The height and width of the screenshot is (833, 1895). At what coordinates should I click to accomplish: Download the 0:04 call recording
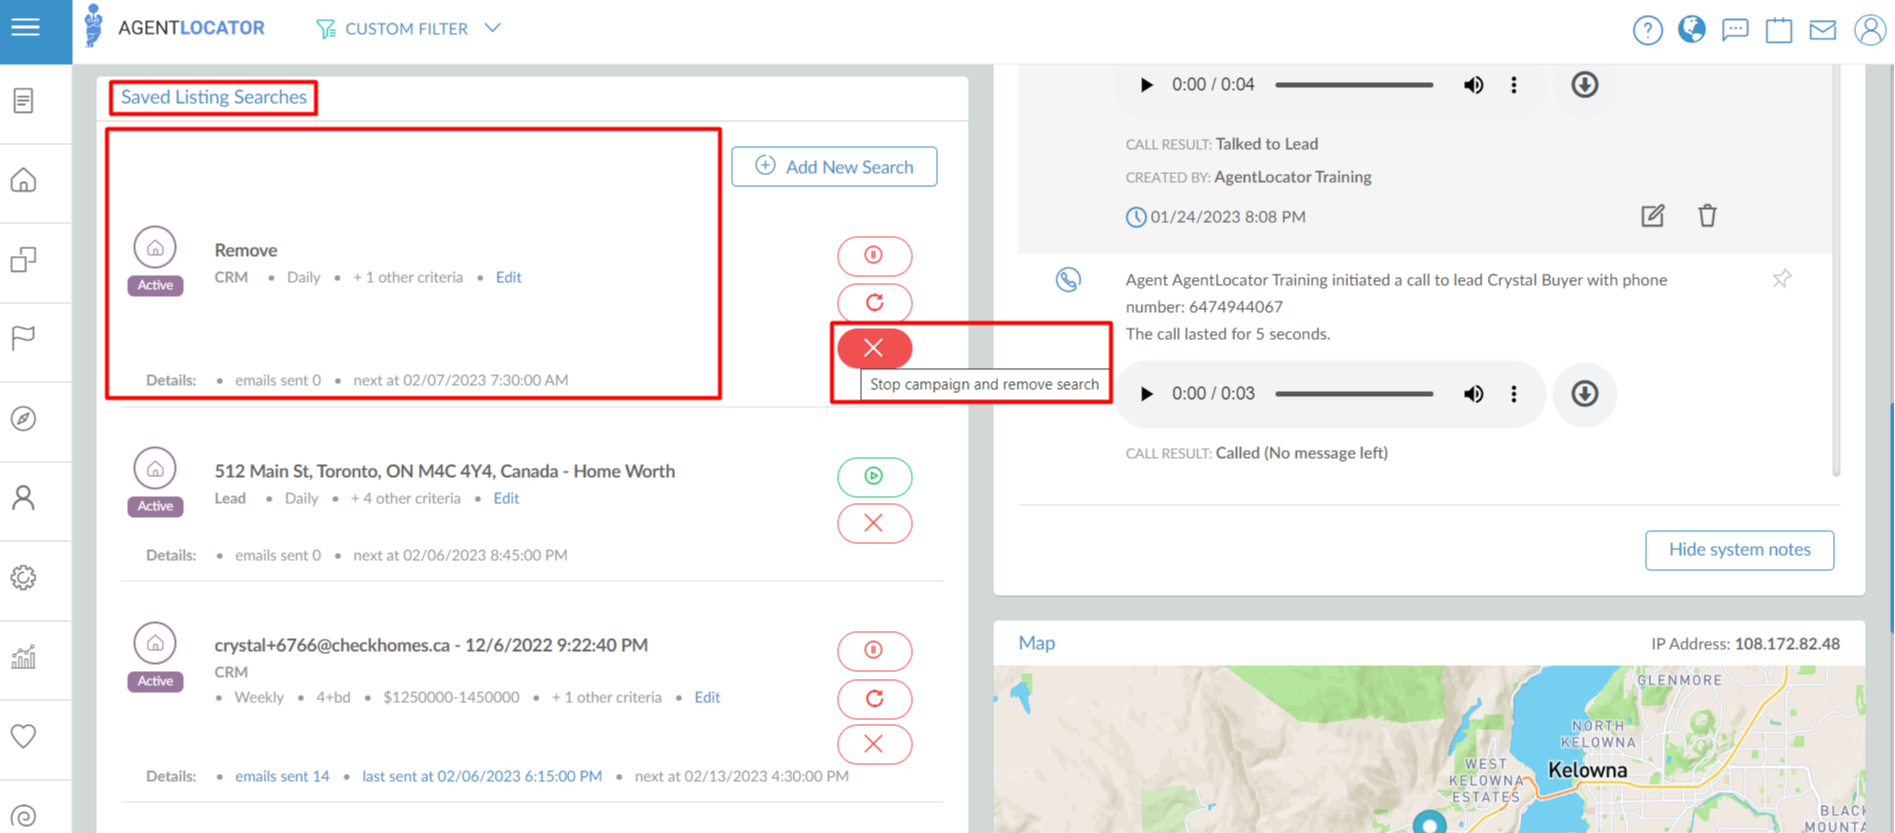click(1584, 85)
